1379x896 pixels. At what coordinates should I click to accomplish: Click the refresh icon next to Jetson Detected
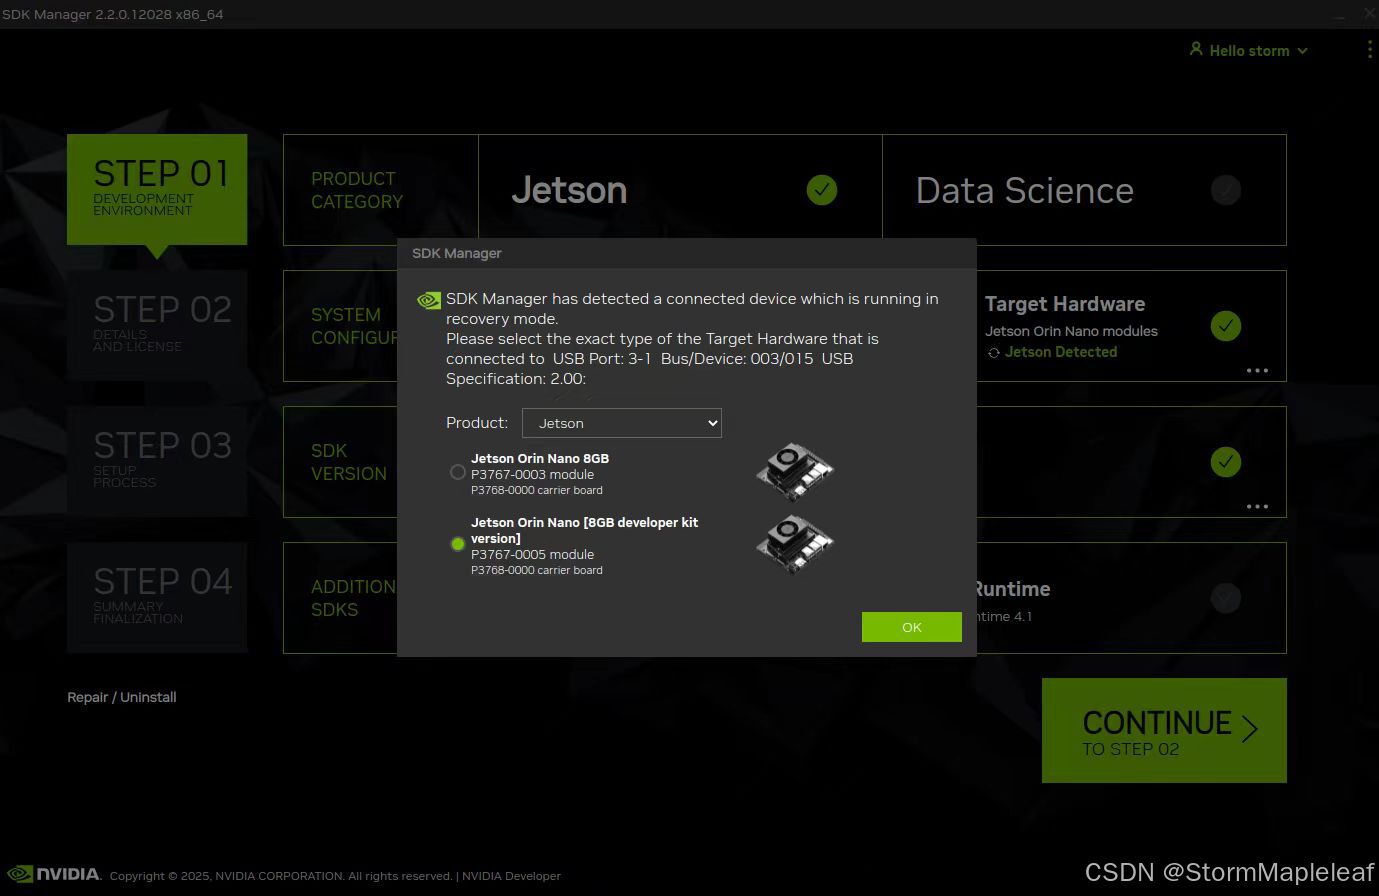(994, 352)
